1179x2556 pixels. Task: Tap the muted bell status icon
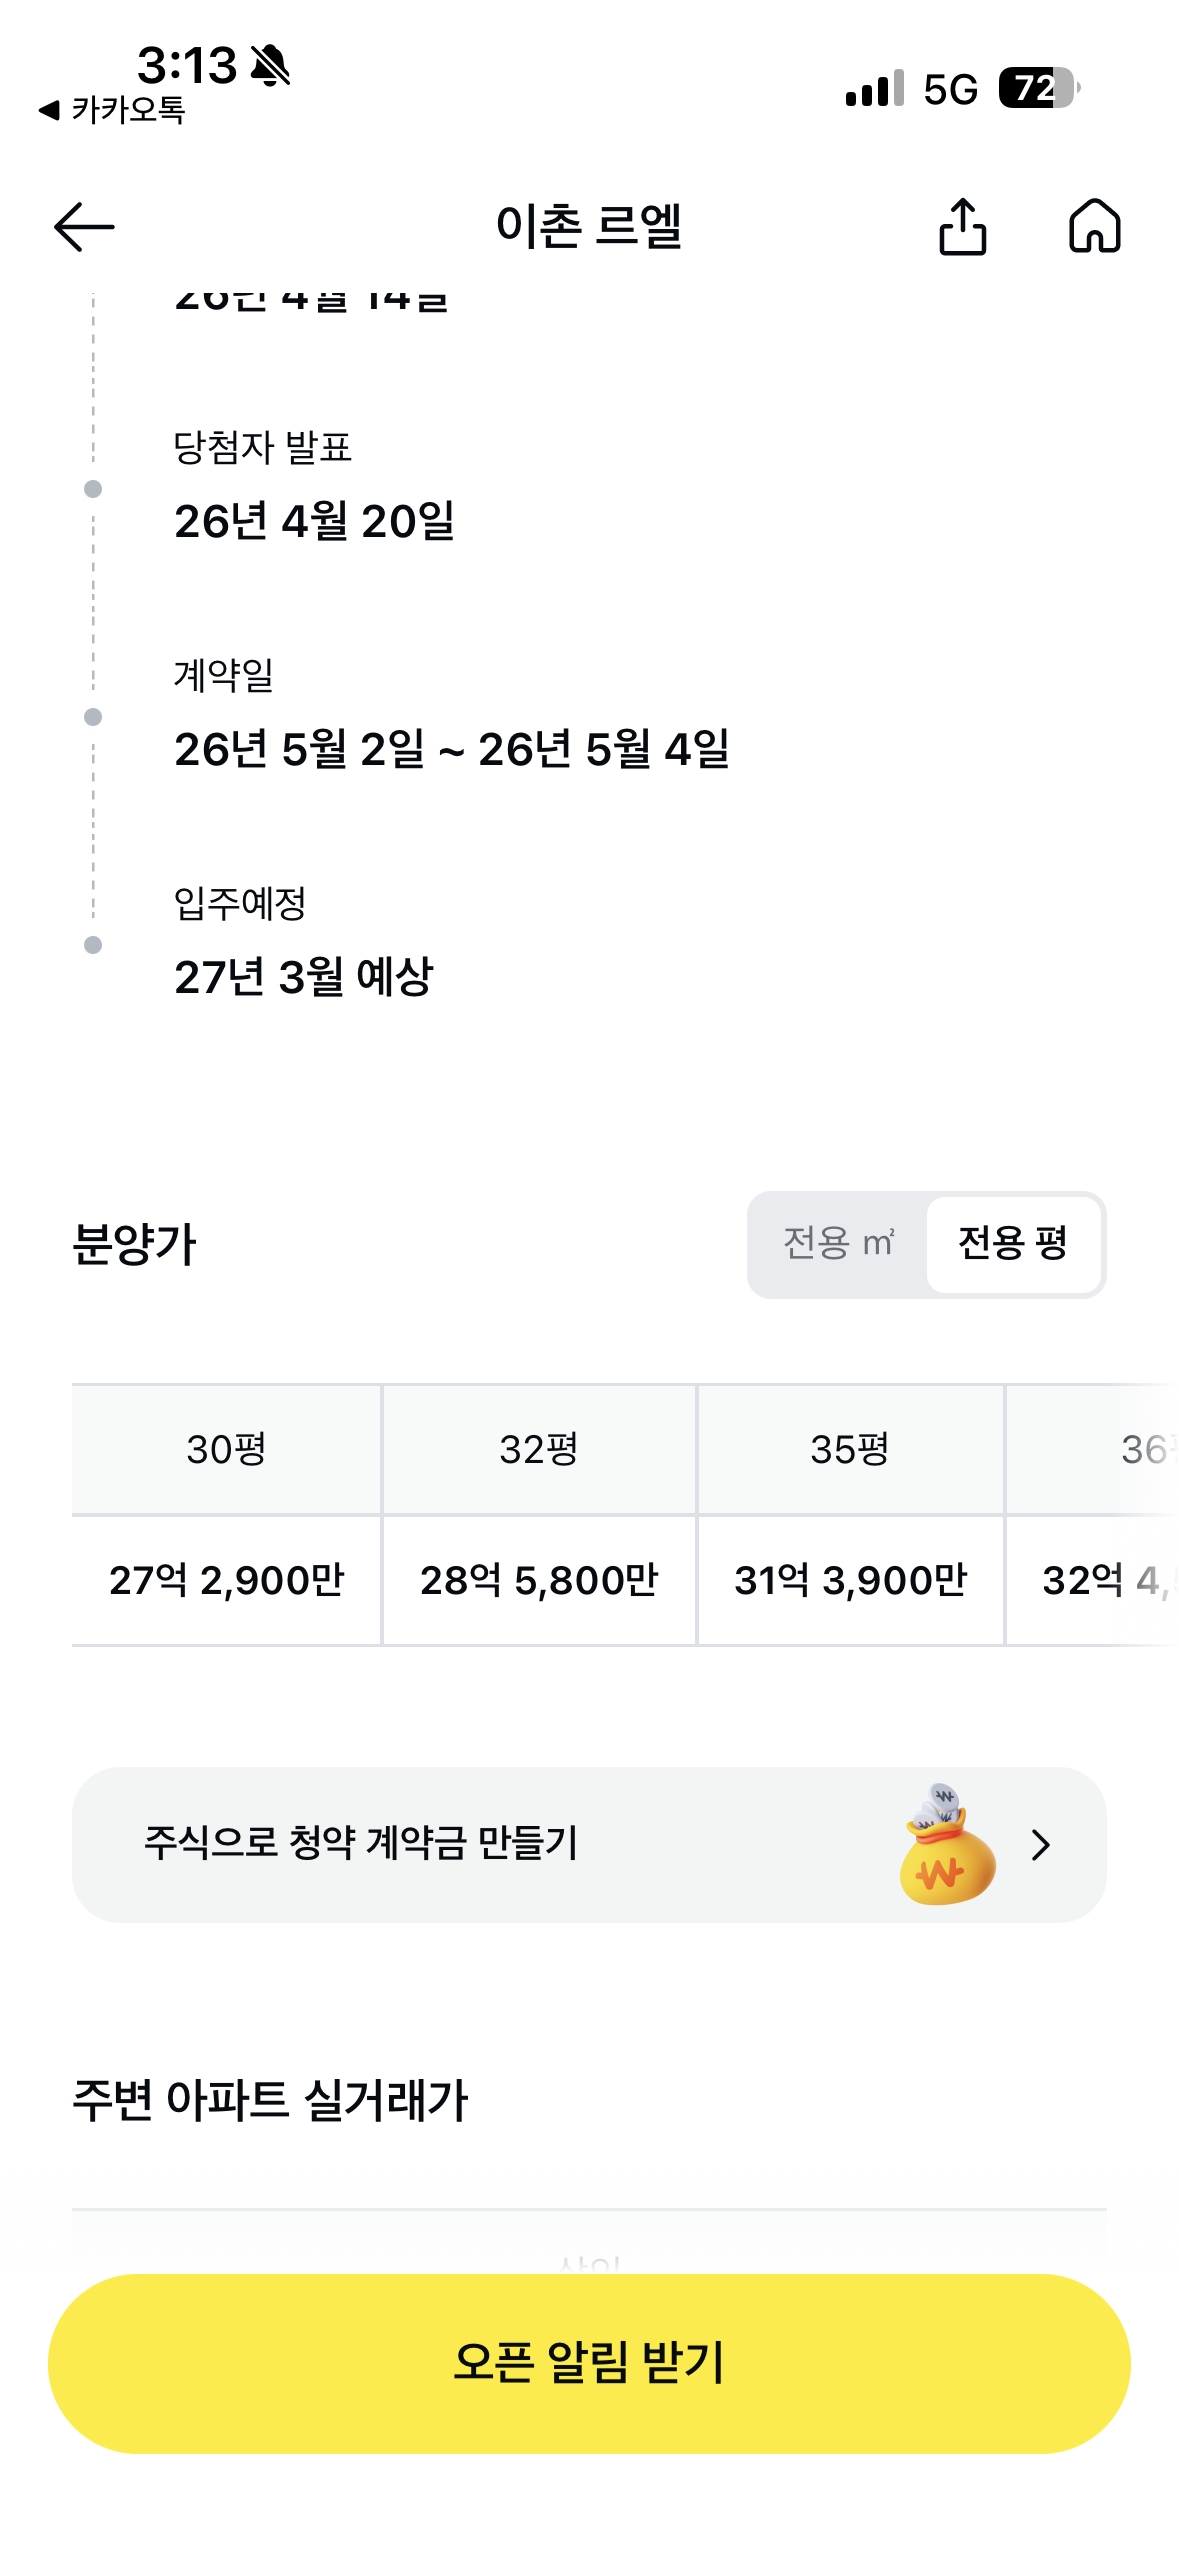[x=270, y=66]
